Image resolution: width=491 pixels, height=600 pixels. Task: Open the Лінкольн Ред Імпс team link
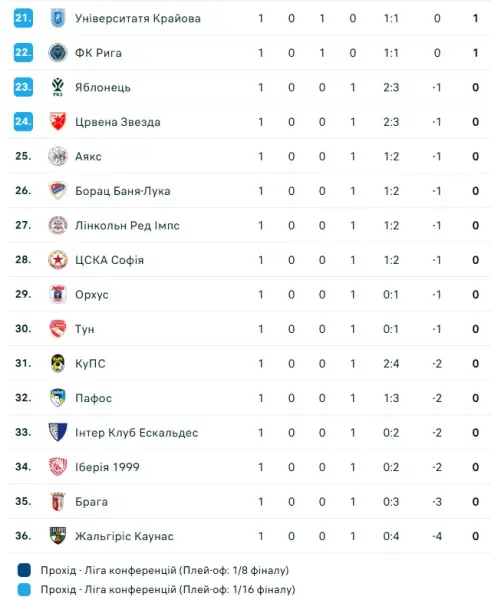coord(127,225)
